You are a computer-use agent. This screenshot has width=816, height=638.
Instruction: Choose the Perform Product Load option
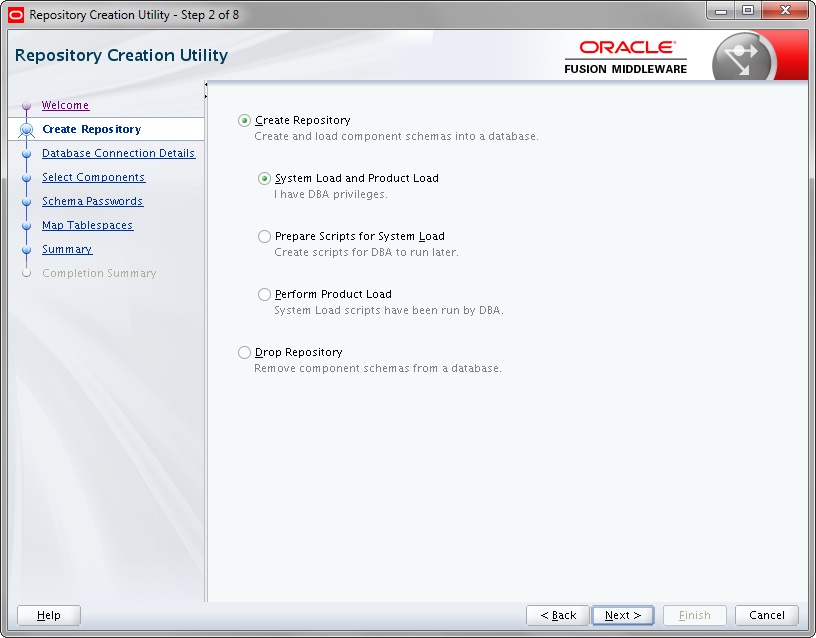click(x=264, y=295)
